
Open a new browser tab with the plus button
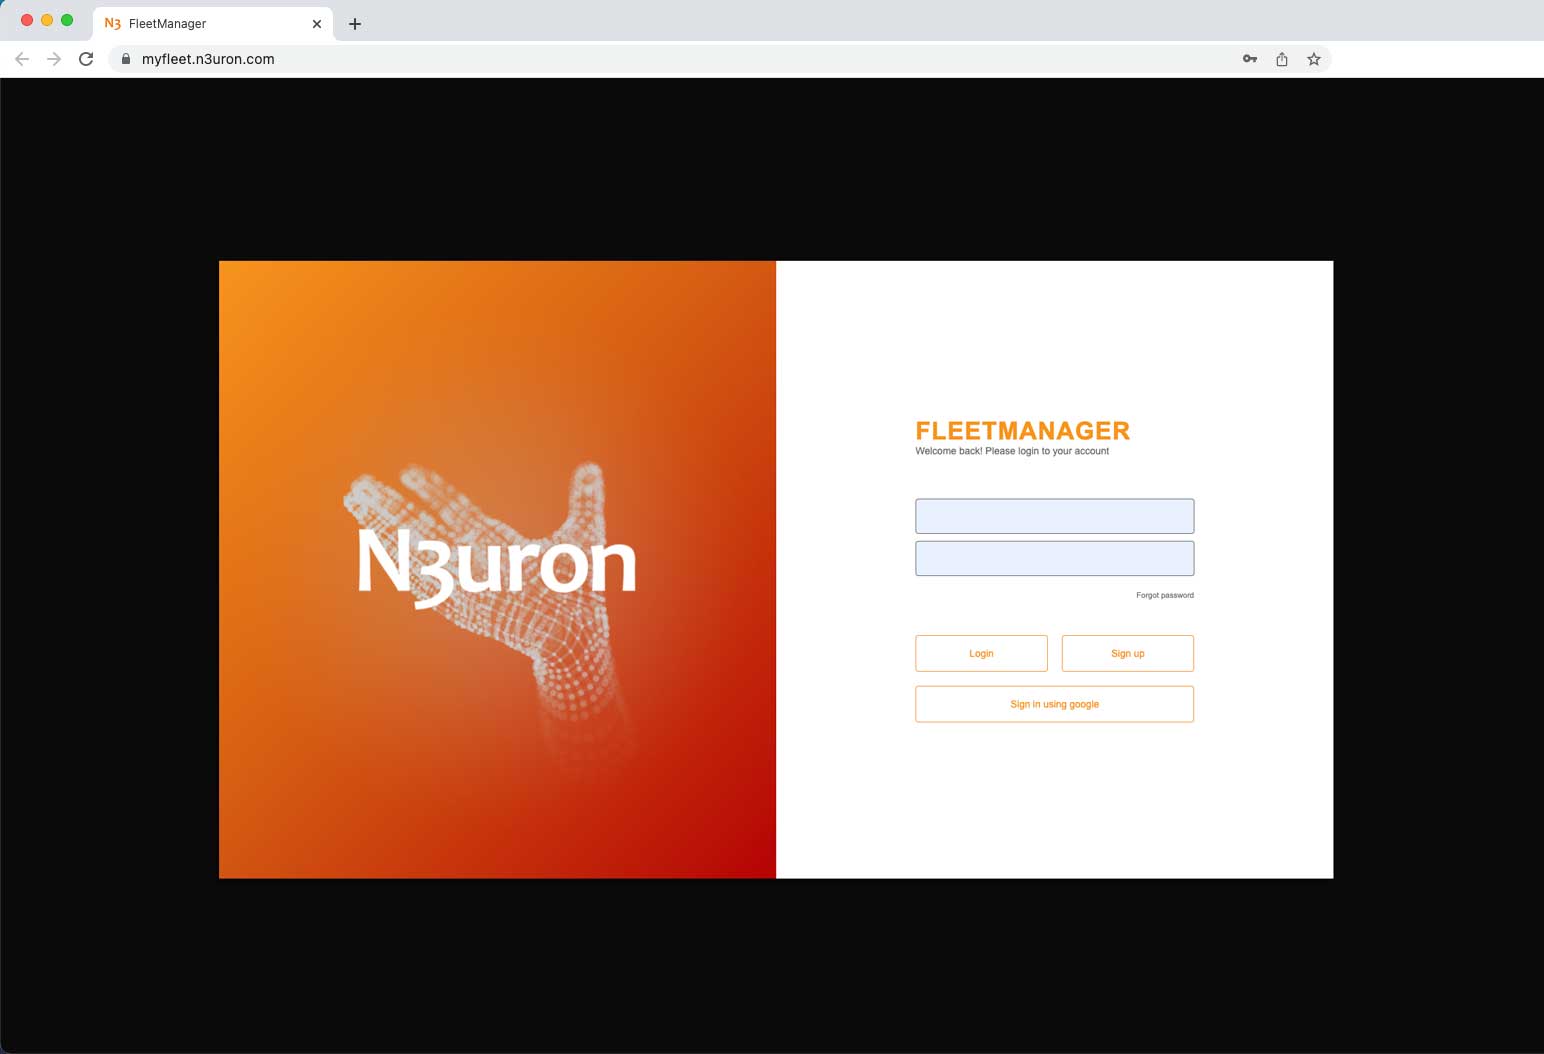(x=355, y=23)
